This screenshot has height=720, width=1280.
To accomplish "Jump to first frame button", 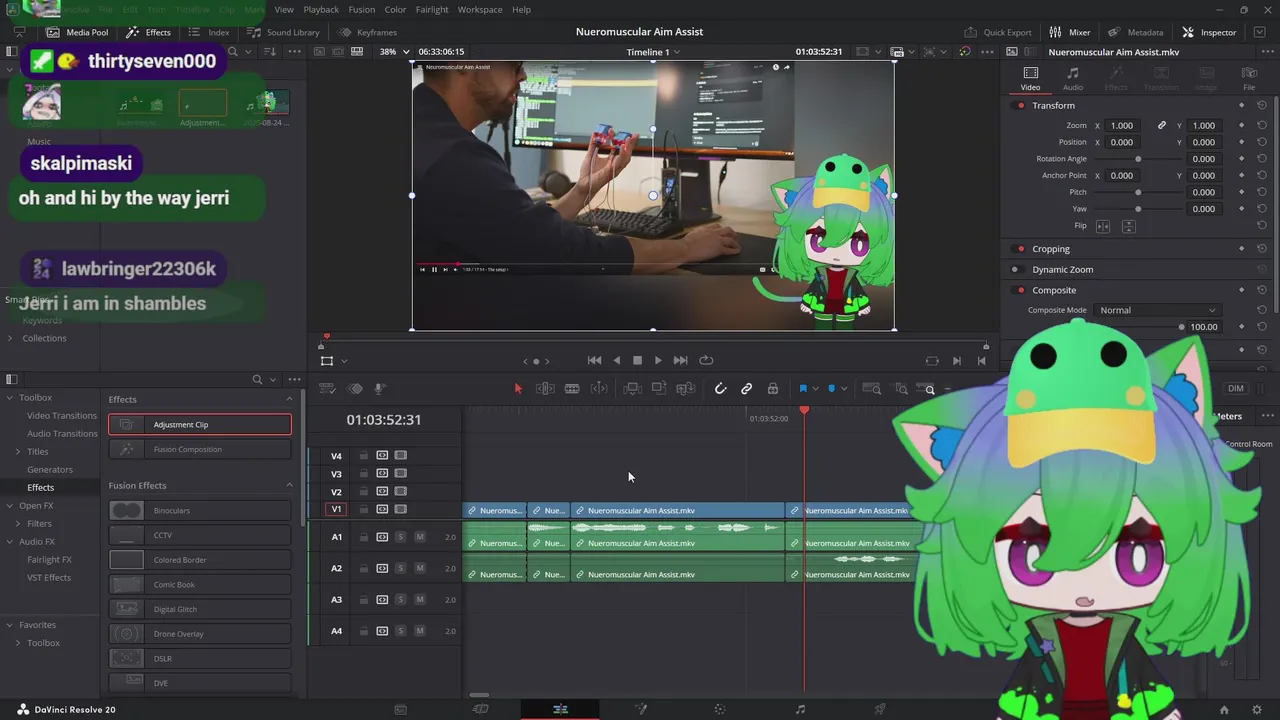I will pyautogui.click(x=594, y=360).
